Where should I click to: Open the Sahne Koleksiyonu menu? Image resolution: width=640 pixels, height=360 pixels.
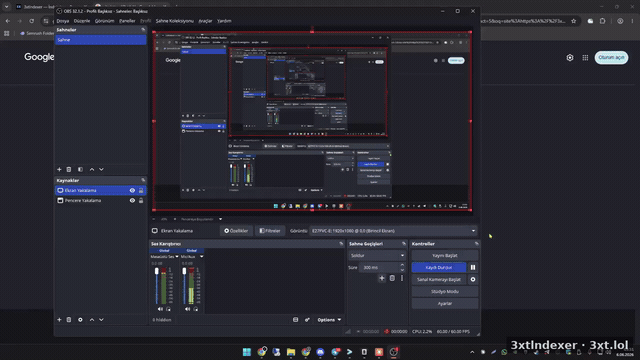(175, 21)
